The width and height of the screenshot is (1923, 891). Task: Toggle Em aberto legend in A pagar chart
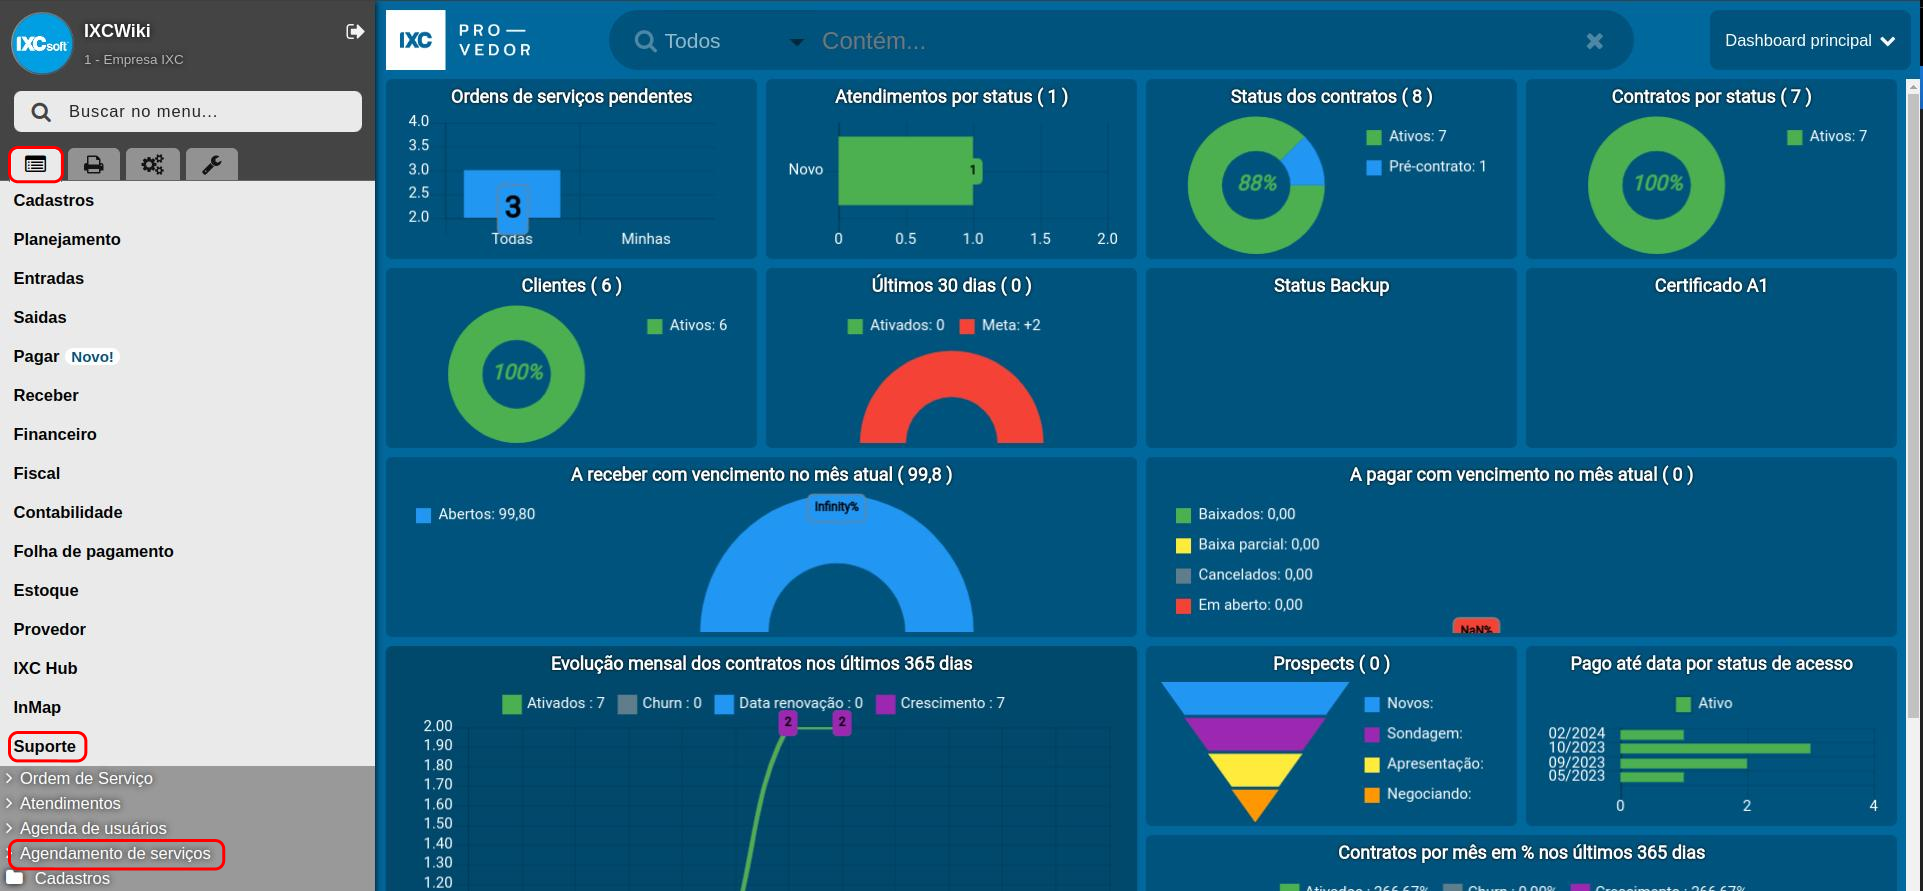1240,604
